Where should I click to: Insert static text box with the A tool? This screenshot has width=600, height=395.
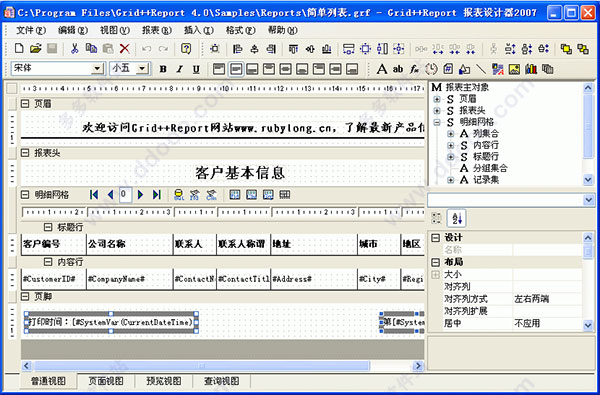(x=382, y=69)
